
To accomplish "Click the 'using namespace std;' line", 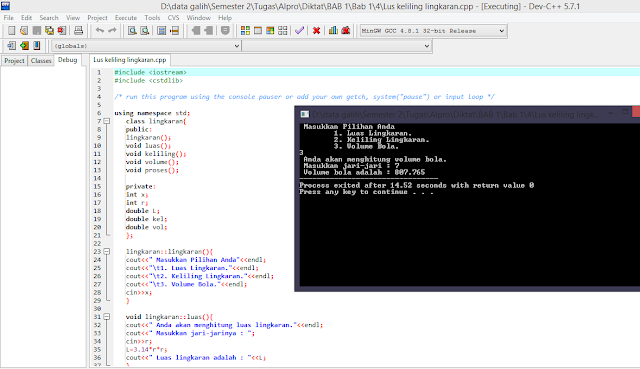I will (152, 113).
